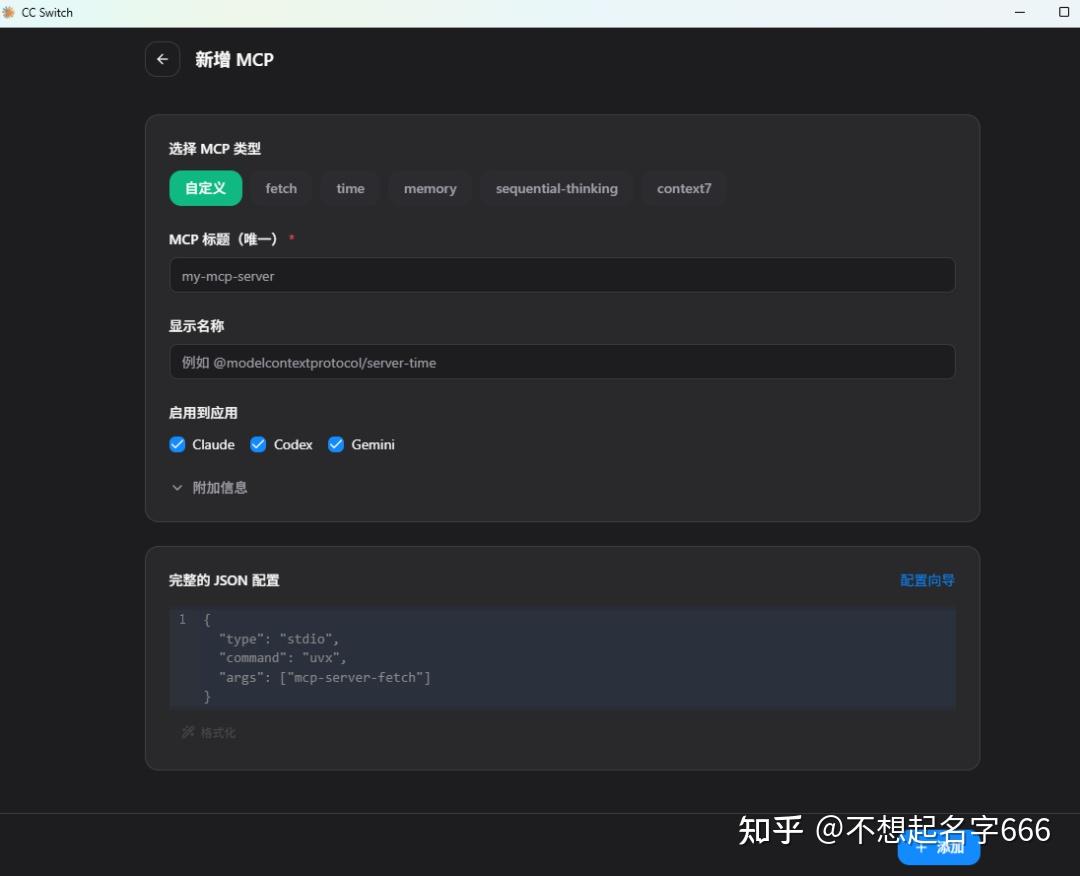The image size is (1080, 876).
Task: Click the "args" mcp-server-fetch line
Action: (324, 677)
